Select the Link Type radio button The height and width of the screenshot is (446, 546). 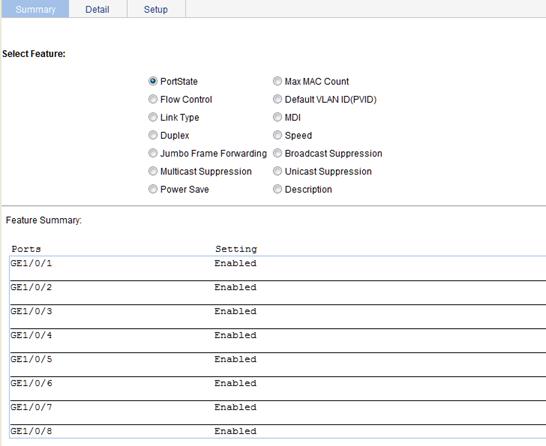153,117
